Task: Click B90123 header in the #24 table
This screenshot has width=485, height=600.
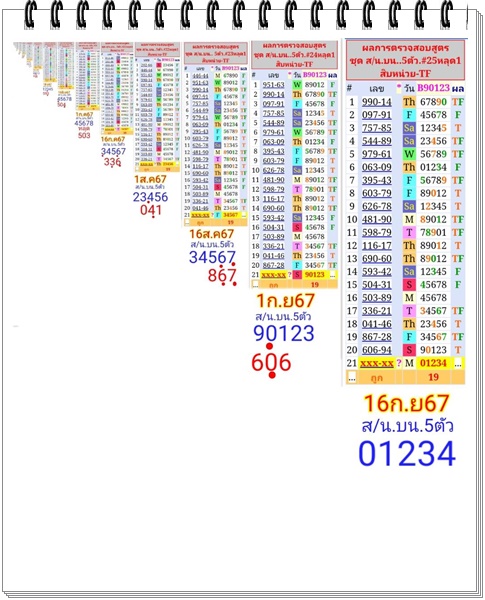Action: tap(315, 75)
